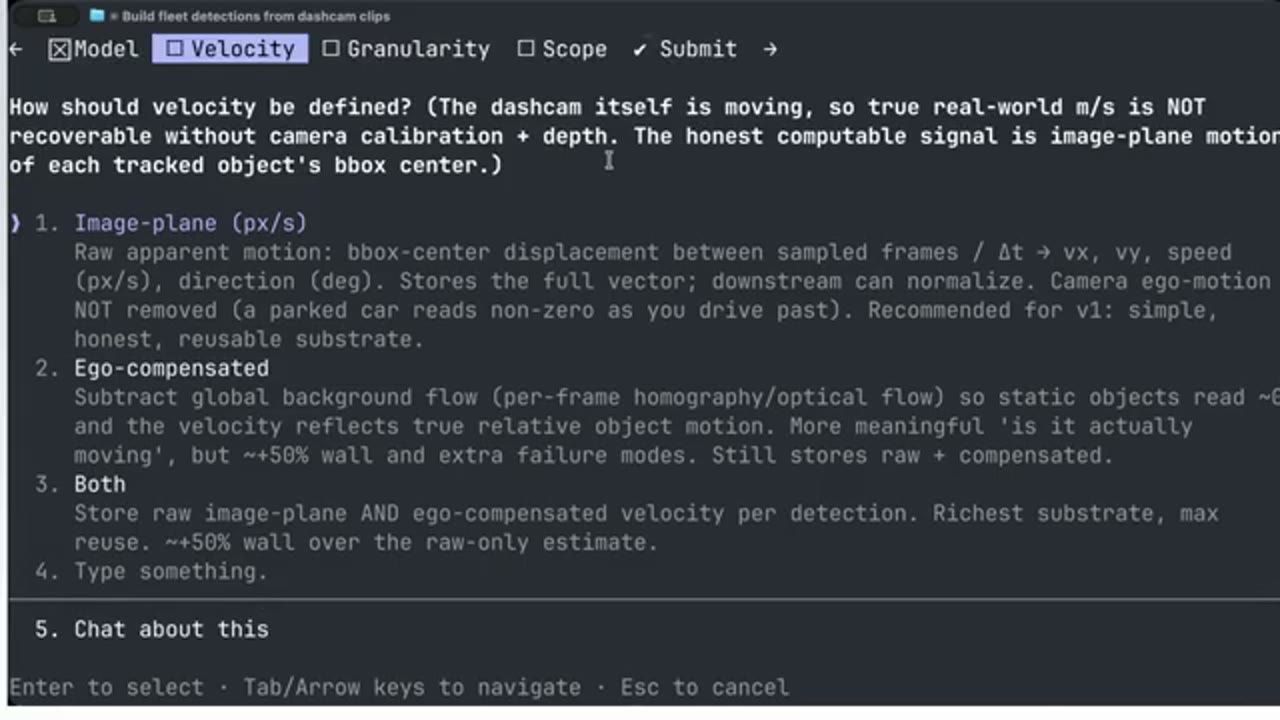Open Chat about this option
1280x720 pixels.
[x=171, y=629]
